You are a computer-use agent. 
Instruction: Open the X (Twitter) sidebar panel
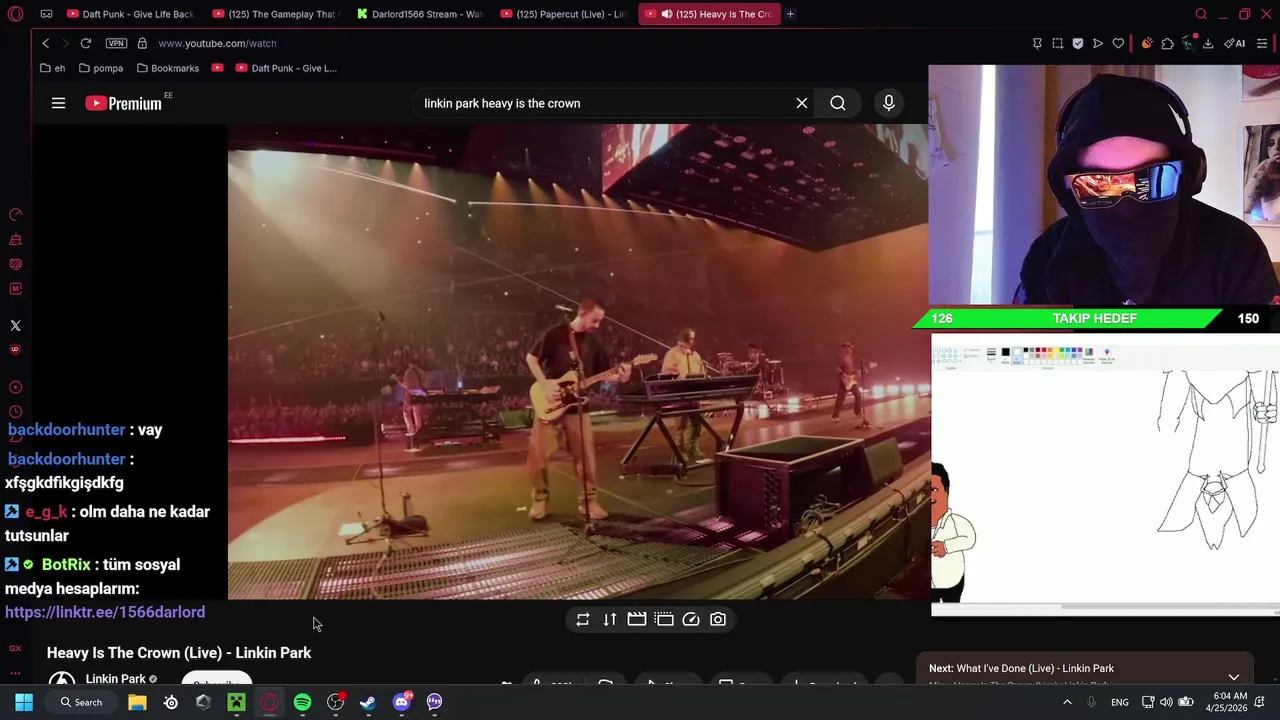[x=15, y=325]
